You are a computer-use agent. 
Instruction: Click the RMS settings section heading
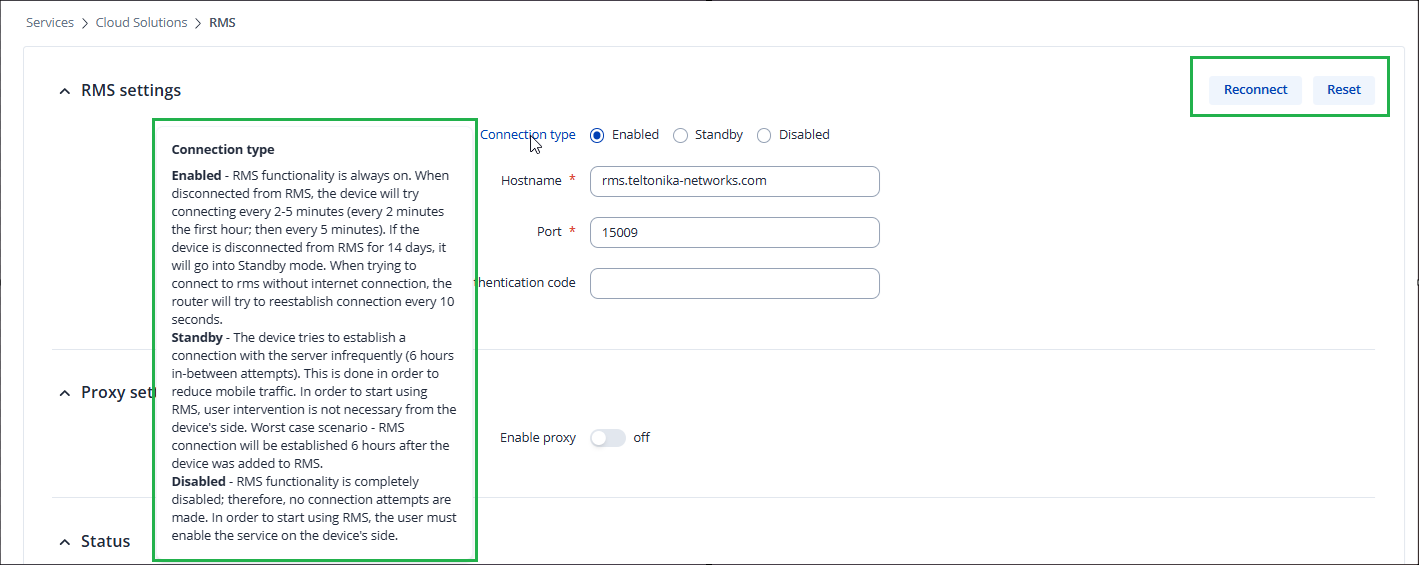click(131, 91)
